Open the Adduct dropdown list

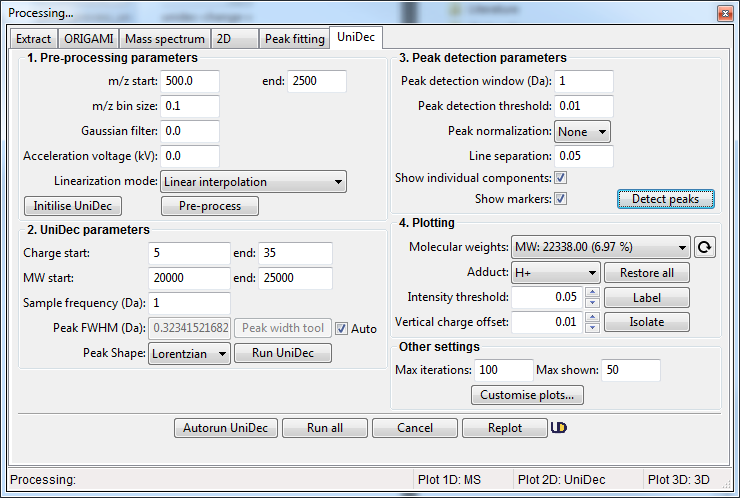553,272
